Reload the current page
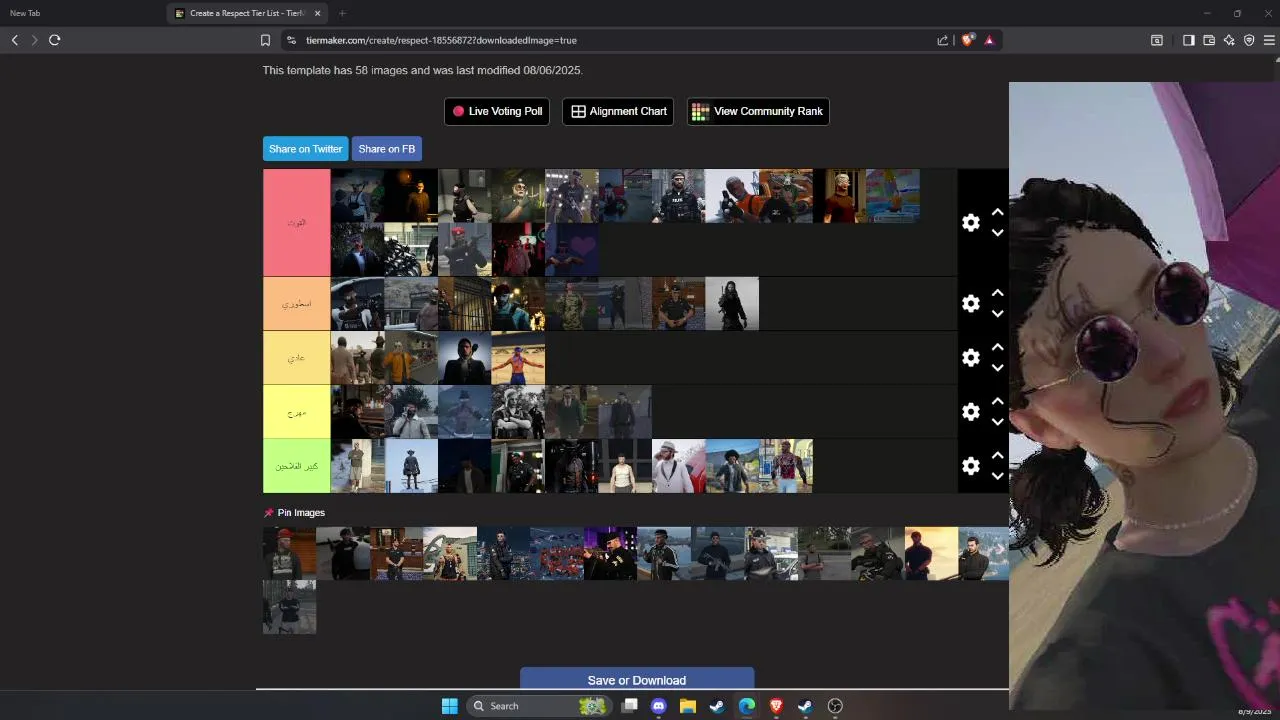The height and width of the screenshot is (720, 1280). (54, 40)
